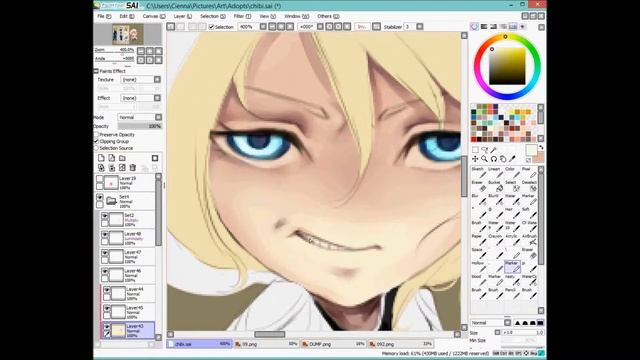Select the flat brush edge shape
Viewport: 640px width, 360px height.
(x=540, y=323)
